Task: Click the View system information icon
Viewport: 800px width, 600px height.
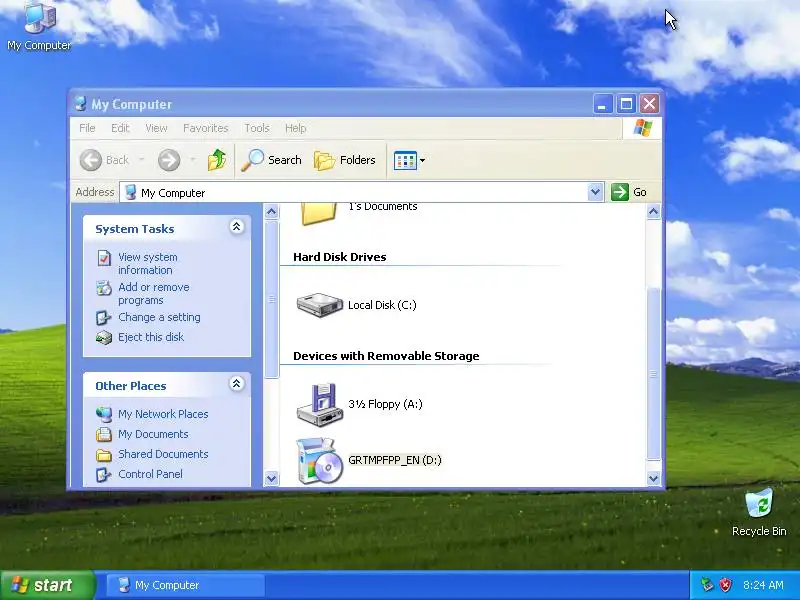Action: click(x=104, y=258)
